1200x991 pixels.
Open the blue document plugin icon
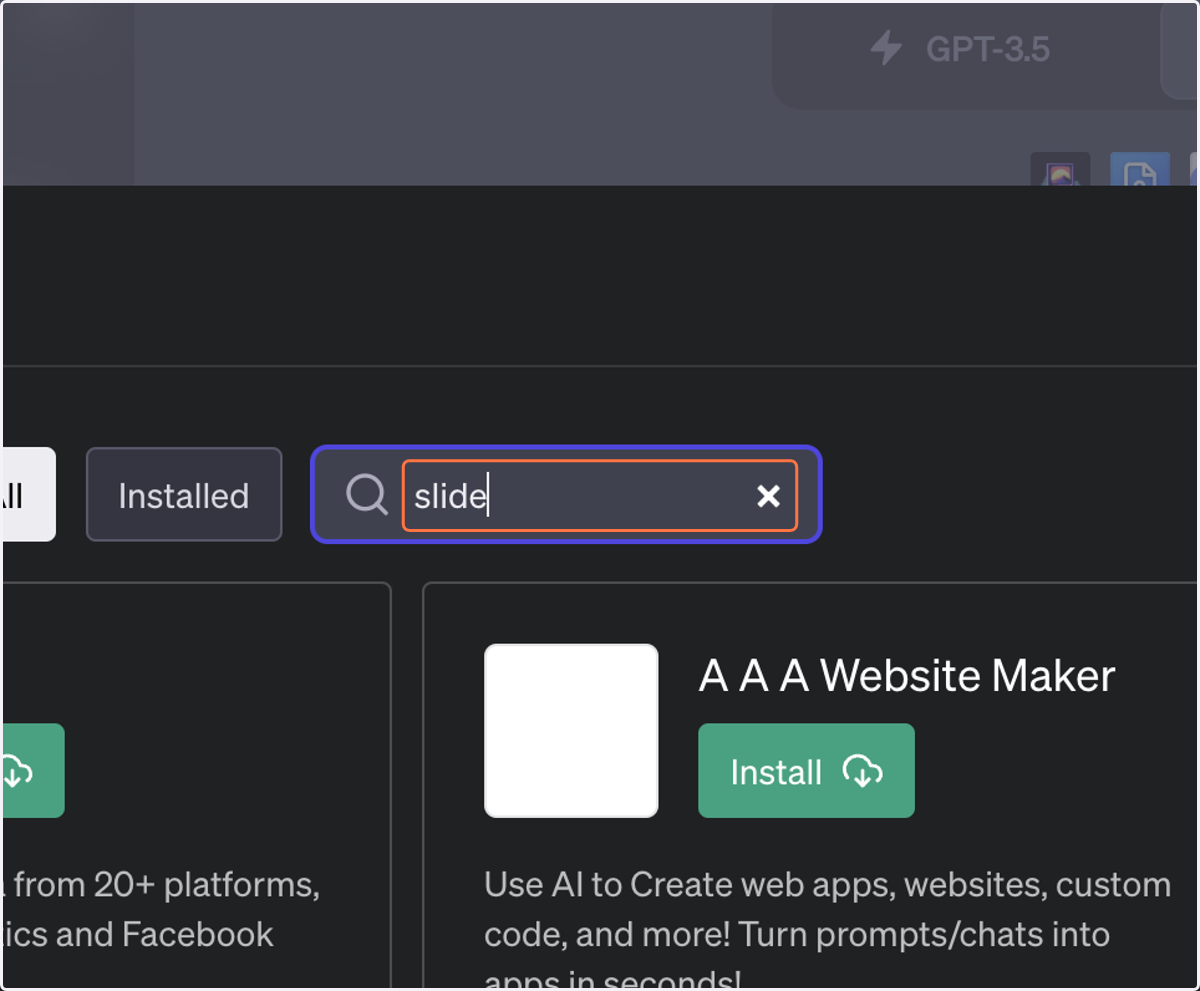point(1140,170)
